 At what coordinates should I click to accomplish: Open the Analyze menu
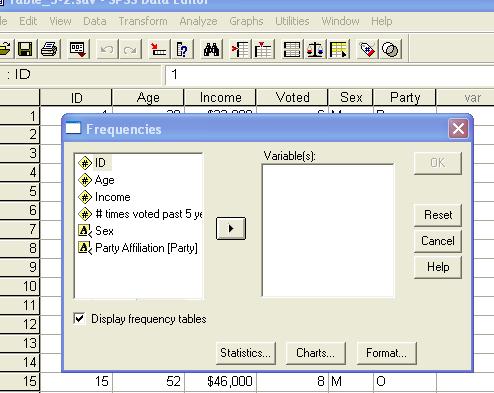click(198, 21)
